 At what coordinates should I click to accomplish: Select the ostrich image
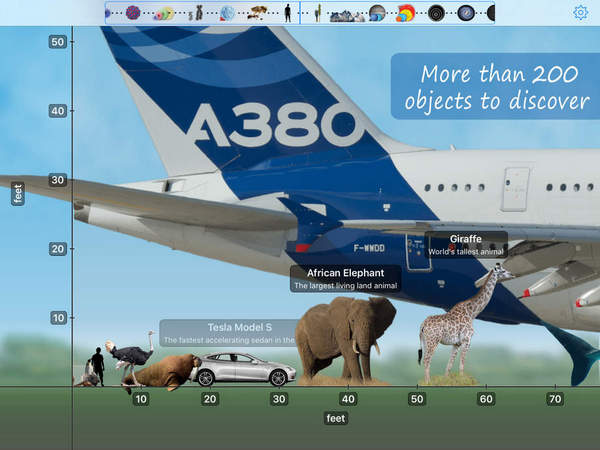pyautogui.click(x=130, y=358)
